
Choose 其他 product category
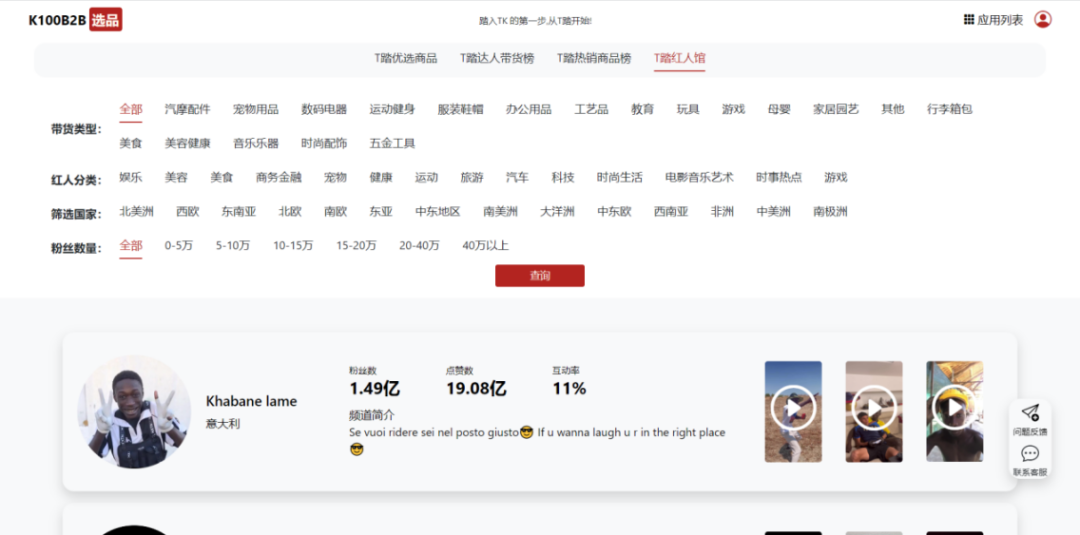[893, 109]
